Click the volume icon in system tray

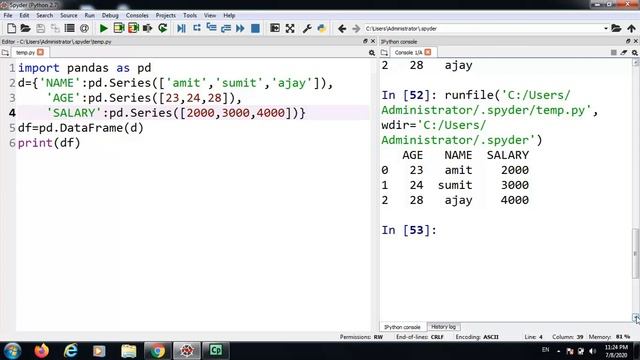click(592, 351)
